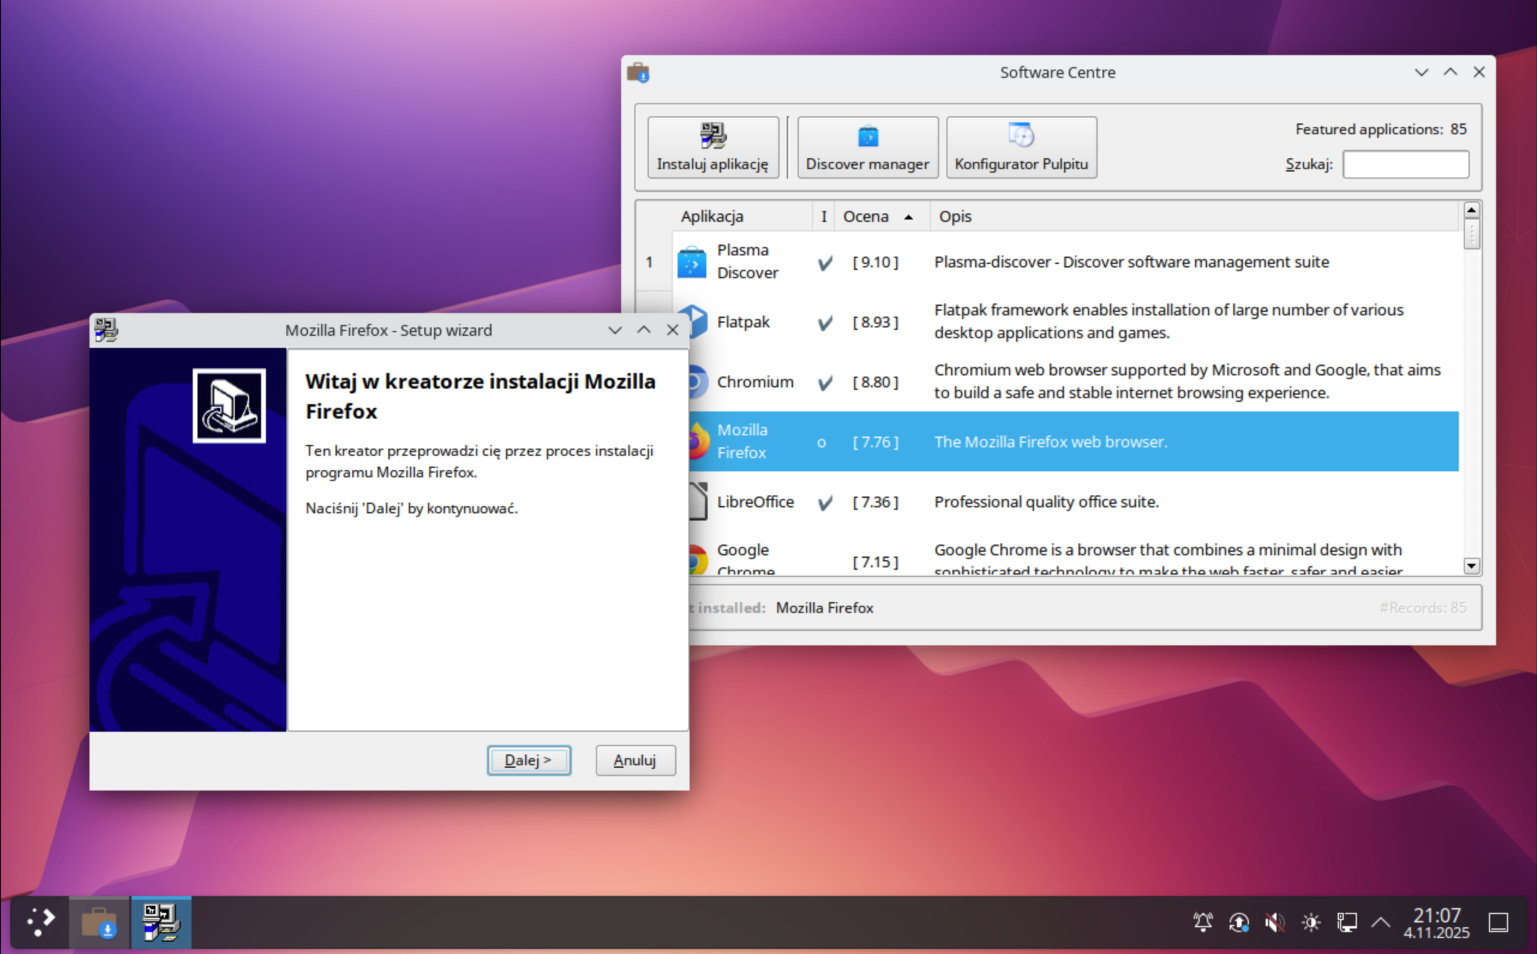Unmute audio via the tray volume icon
Screen dimensions: 1537x954
pyautogui.click(x=1274, y=922)
